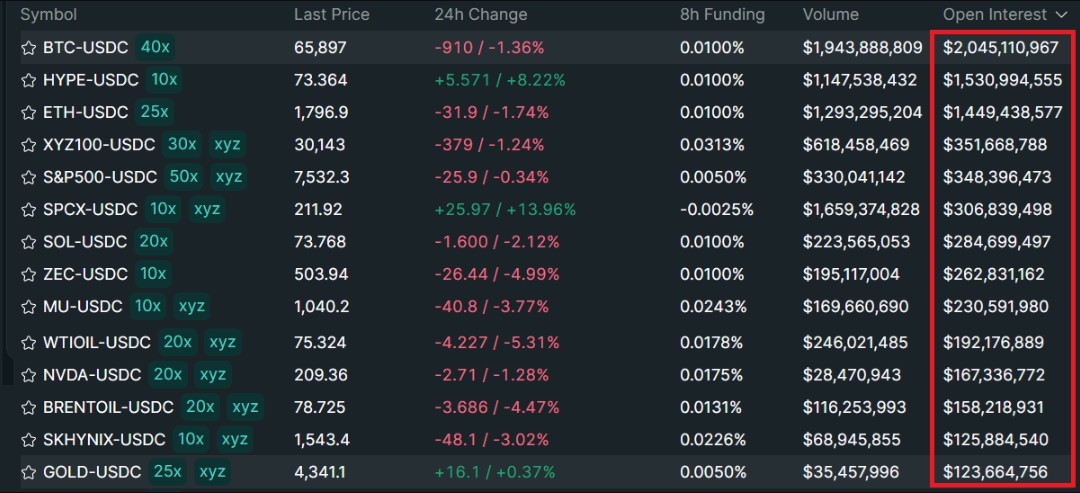Toggle favorite star on SPCX-USDC
The width and height of the screenshot is (1080, 493).
pyautogui.click(x=28, y=209)
